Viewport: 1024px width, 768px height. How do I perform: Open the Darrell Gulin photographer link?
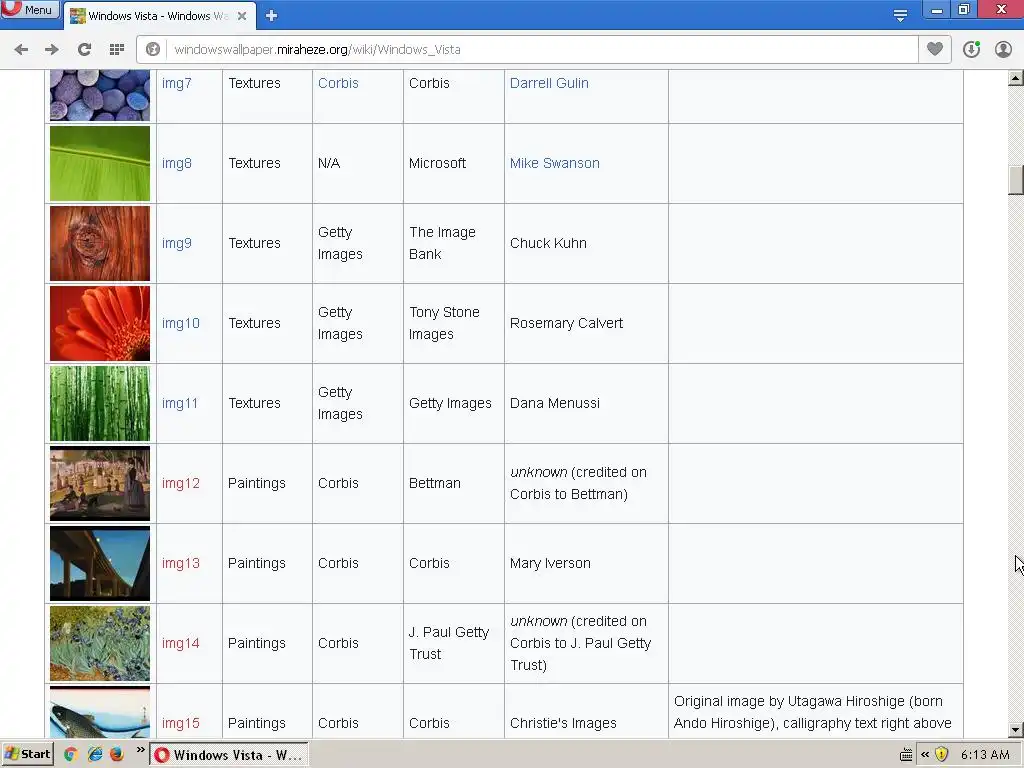549,83
